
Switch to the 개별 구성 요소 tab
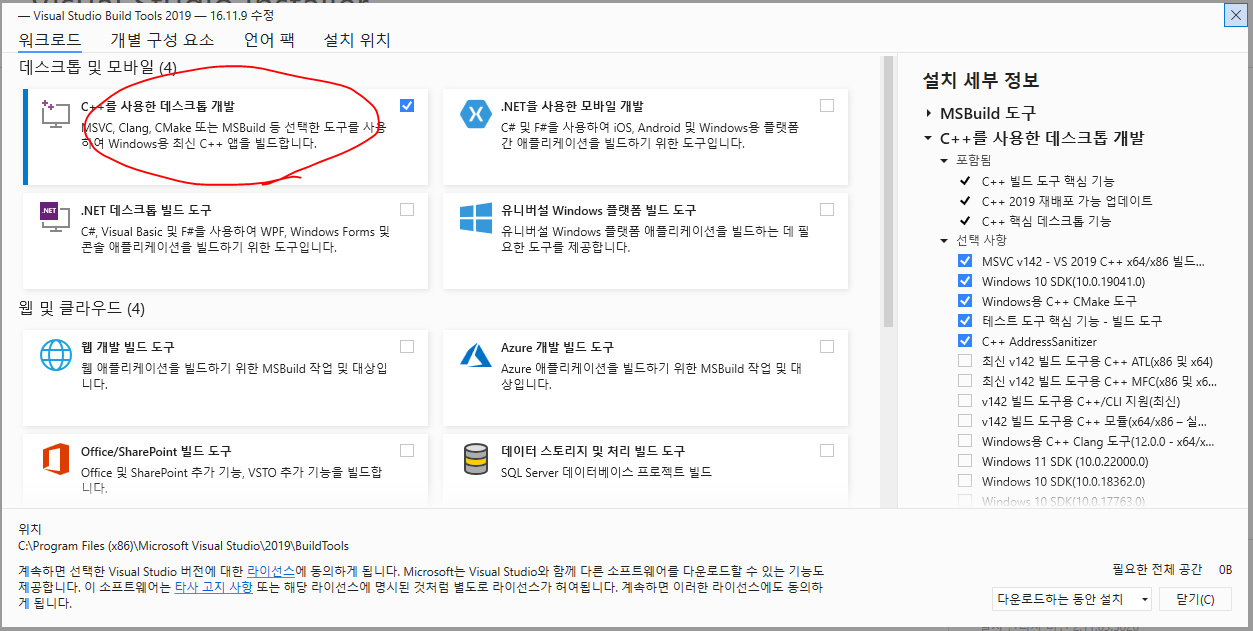point(162,40)
